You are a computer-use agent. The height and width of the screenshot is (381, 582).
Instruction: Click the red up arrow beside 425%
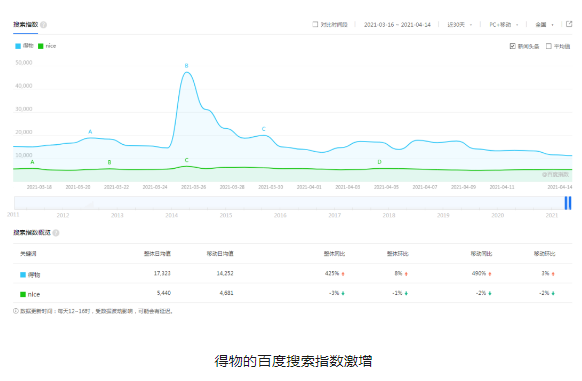coord(343,274)
